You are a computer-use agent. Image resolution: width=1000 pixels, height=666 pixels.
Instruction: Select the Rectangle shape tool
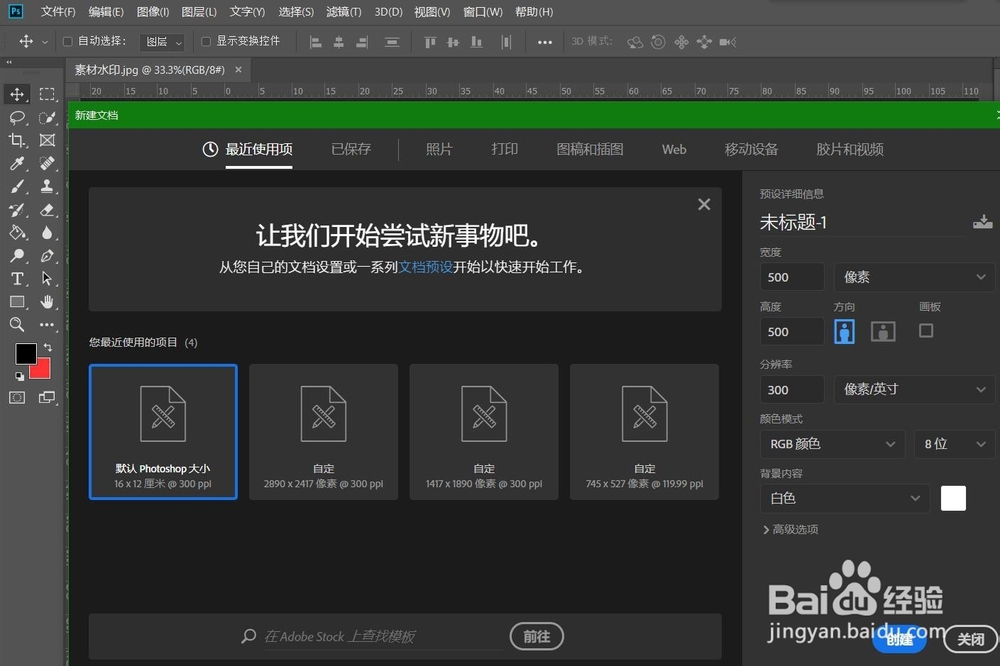pos(17,302)
